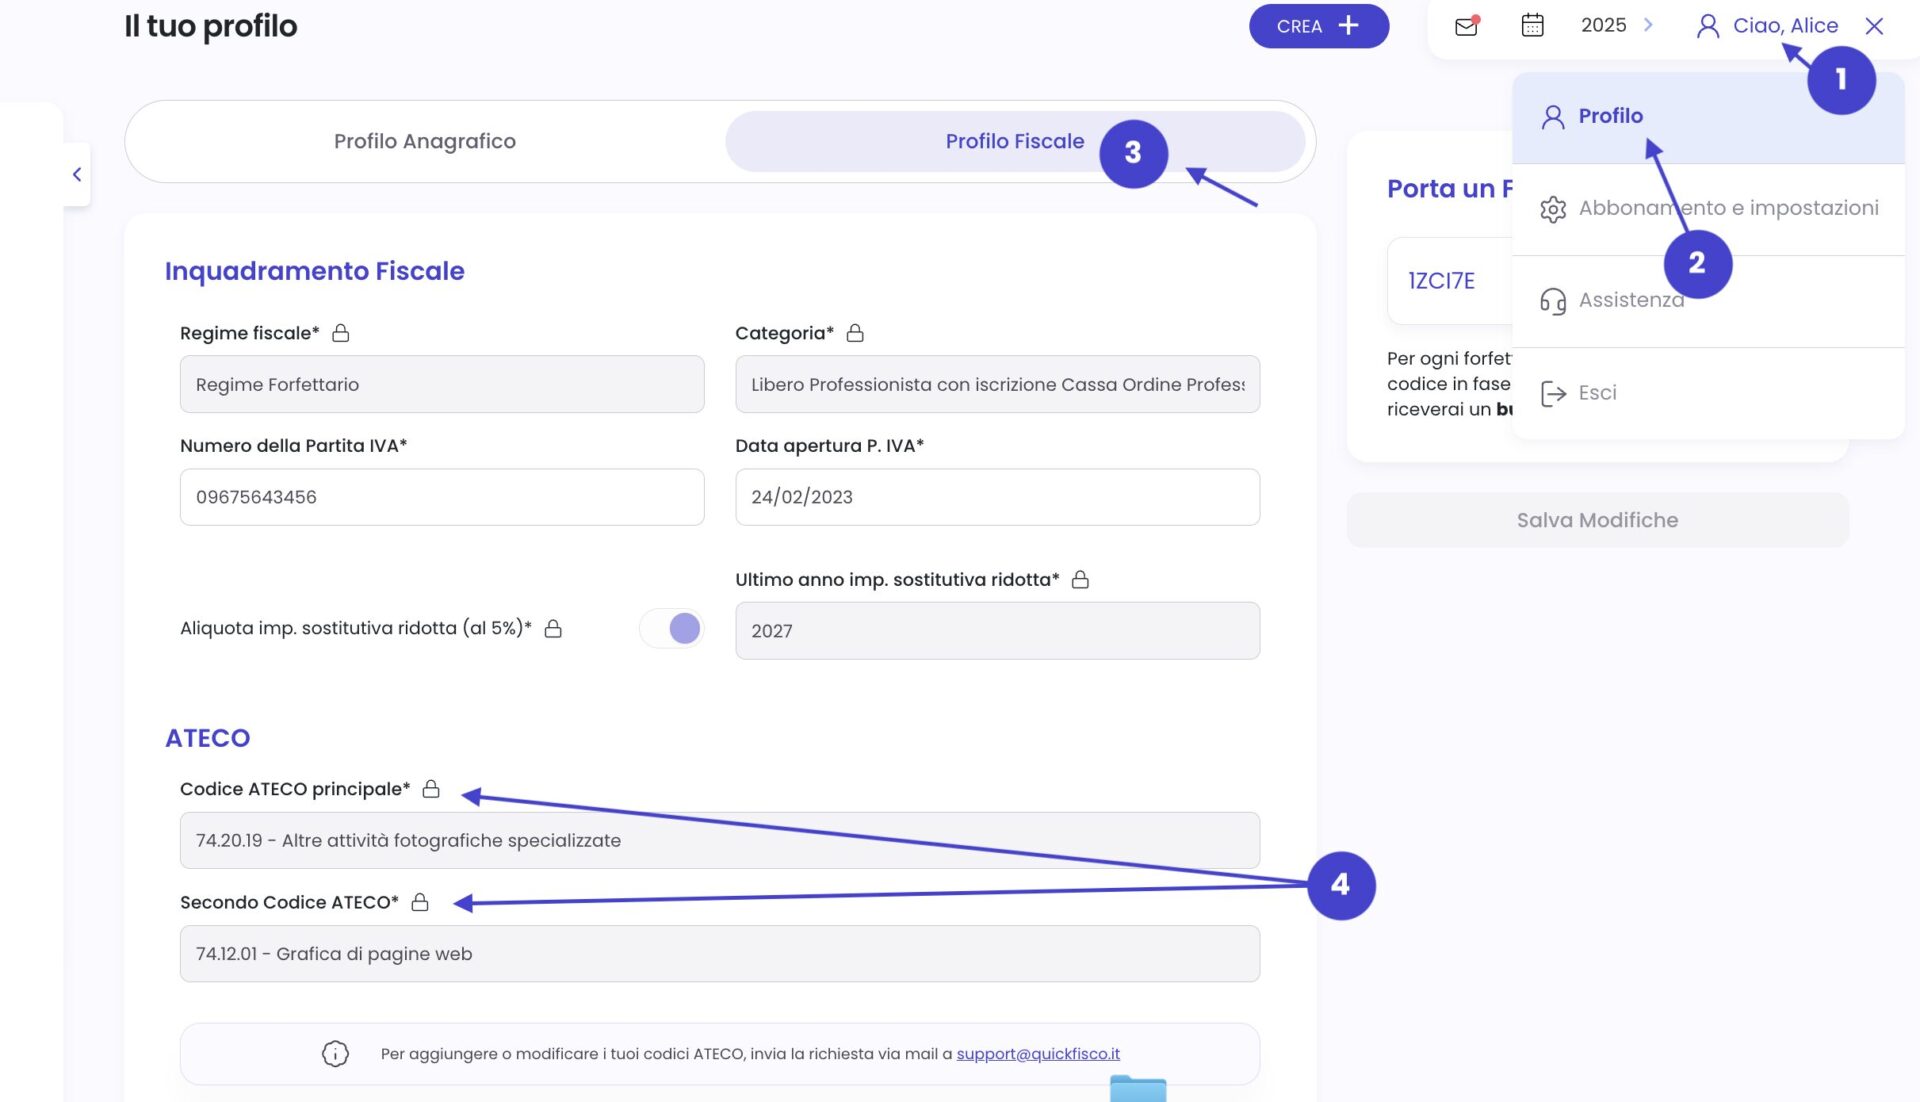Click the user avatar icon beside Ciao, Alice
The image size is (1920, 1102).
coord(1707,26)
